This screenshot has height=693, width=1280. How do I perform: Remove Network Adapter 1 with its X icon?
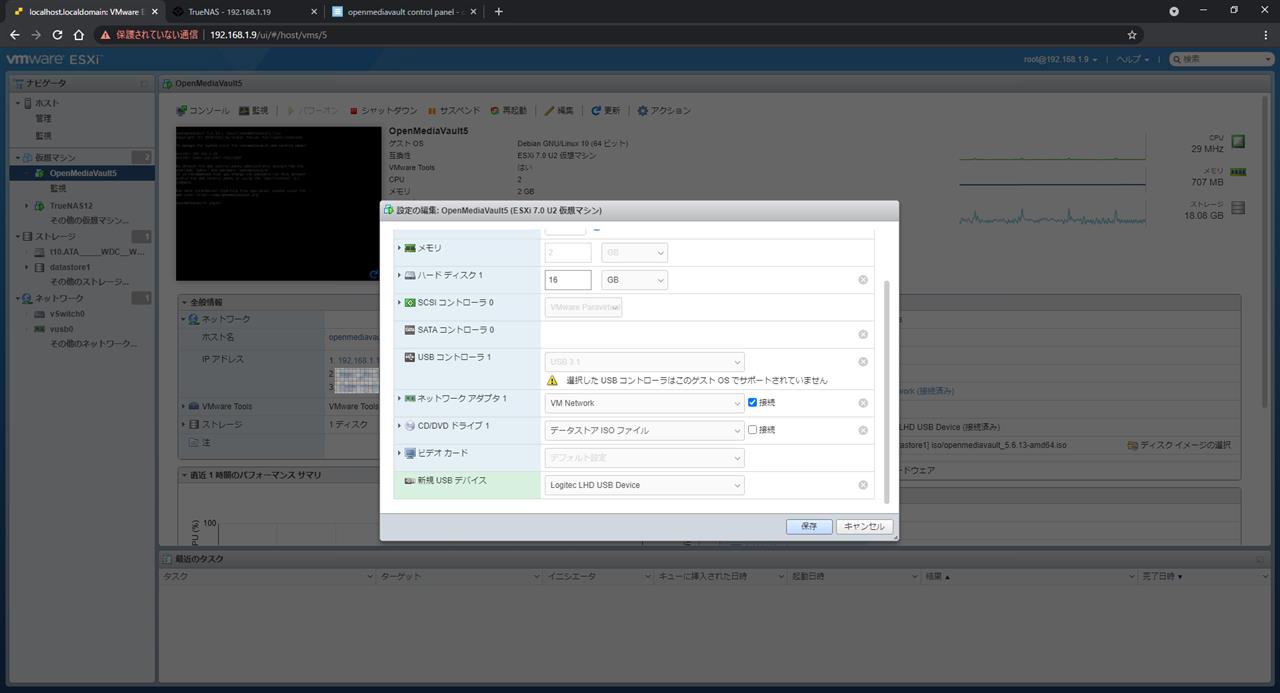(x=863, y=403)
